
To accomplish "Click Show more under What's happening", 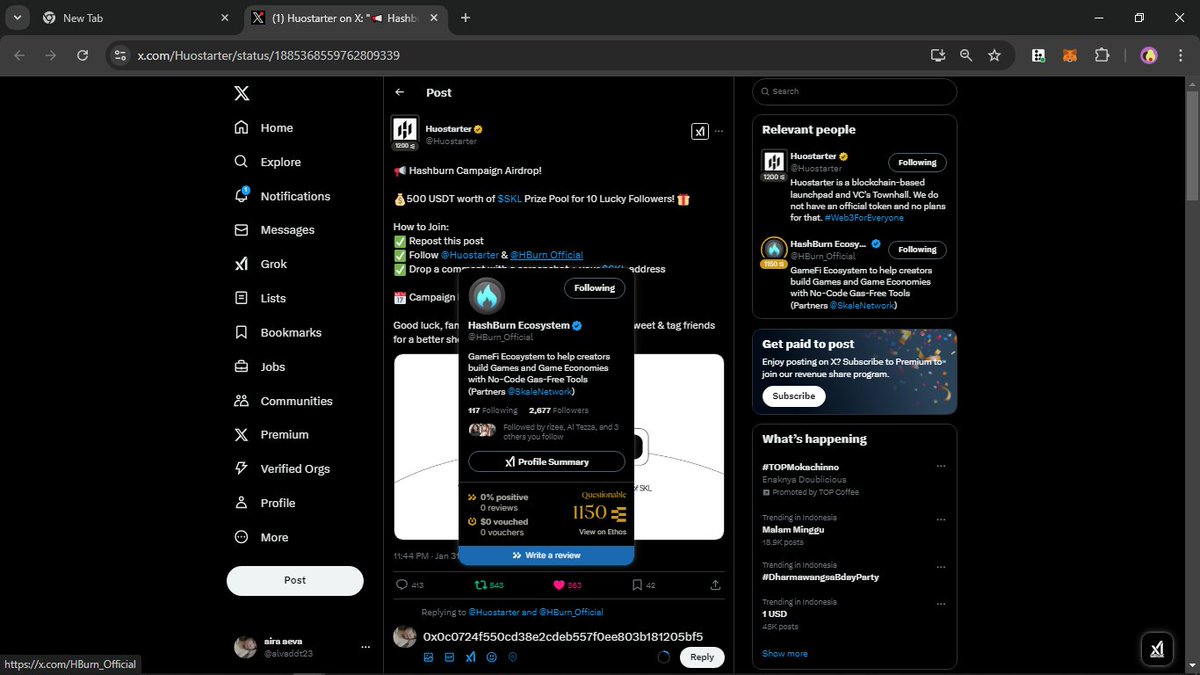I will tap(784, 653).
